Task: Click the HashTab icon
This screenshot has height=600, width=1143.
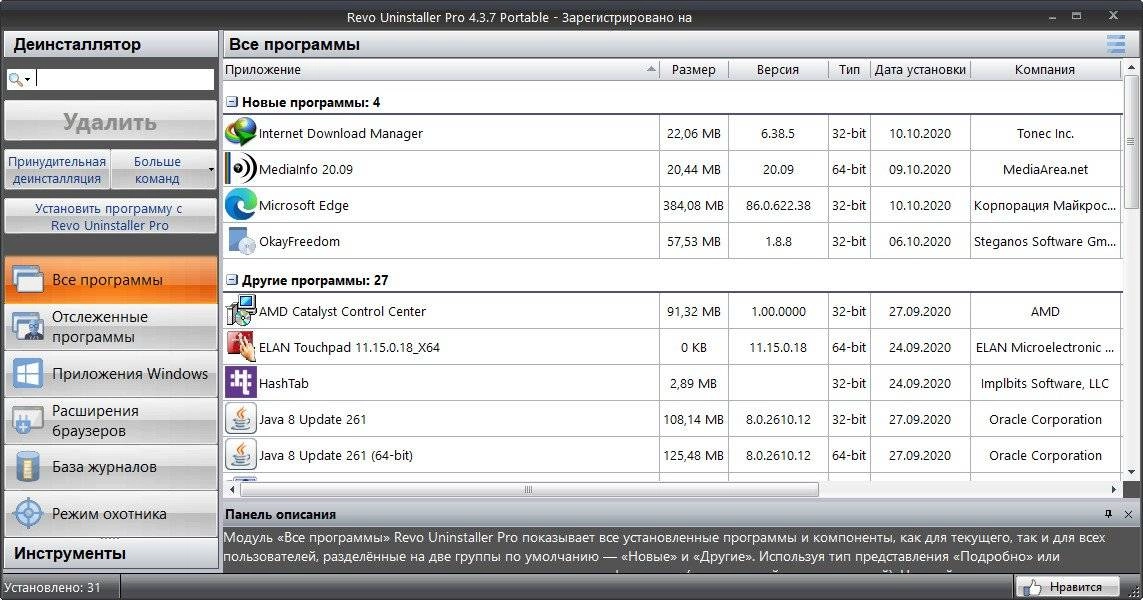Action: coord(241,383)
